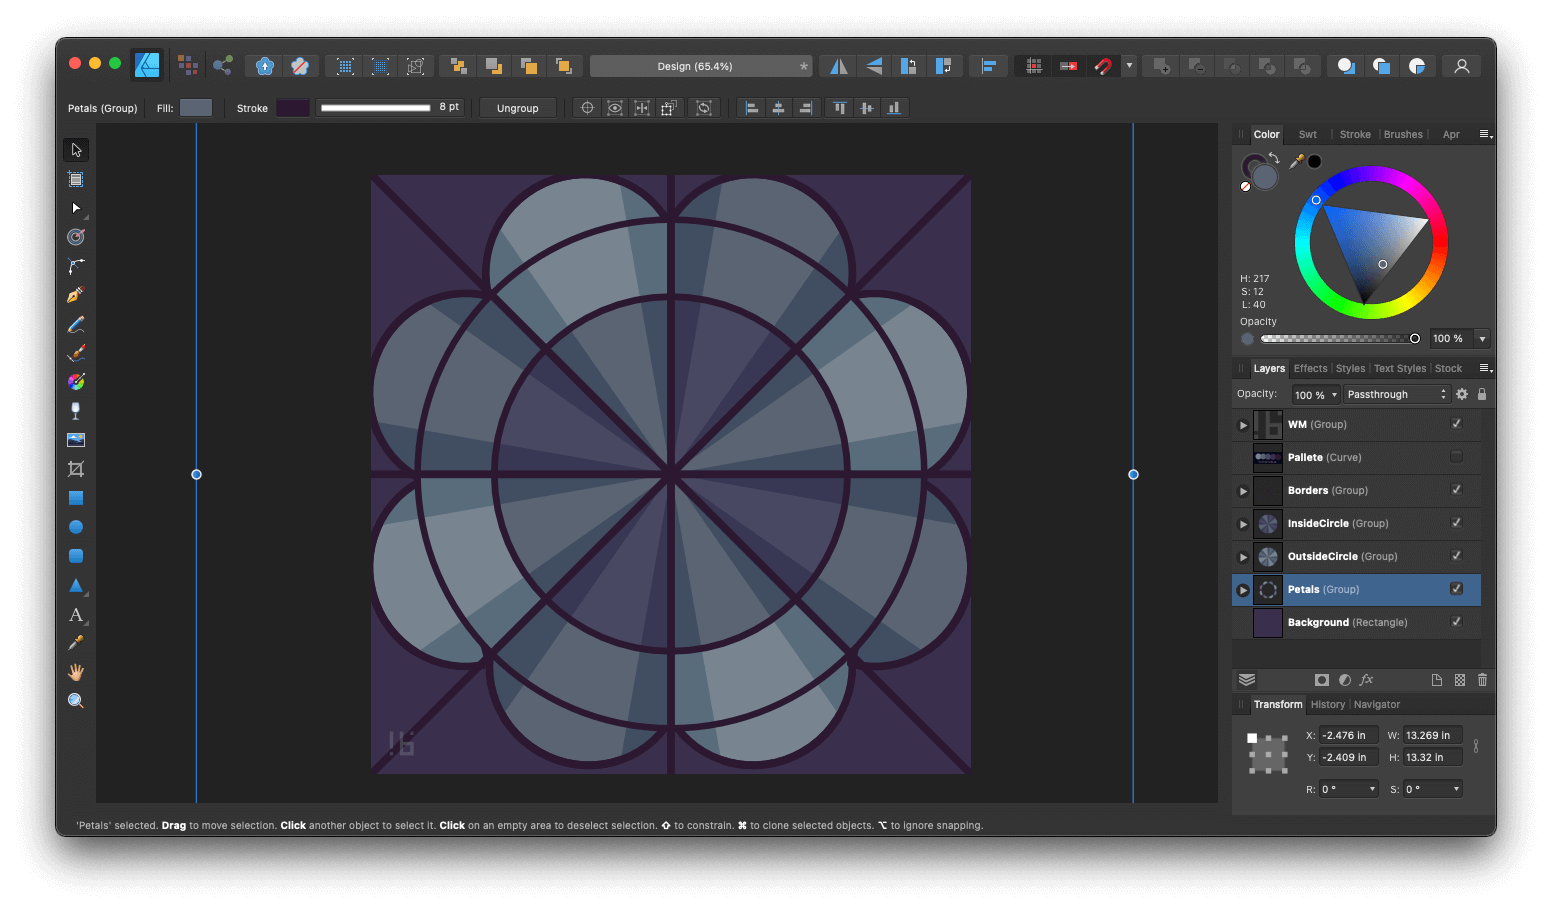Open the layer opacity dropdown
This screenshot has width=1552, height=910.
point(1315,393)
